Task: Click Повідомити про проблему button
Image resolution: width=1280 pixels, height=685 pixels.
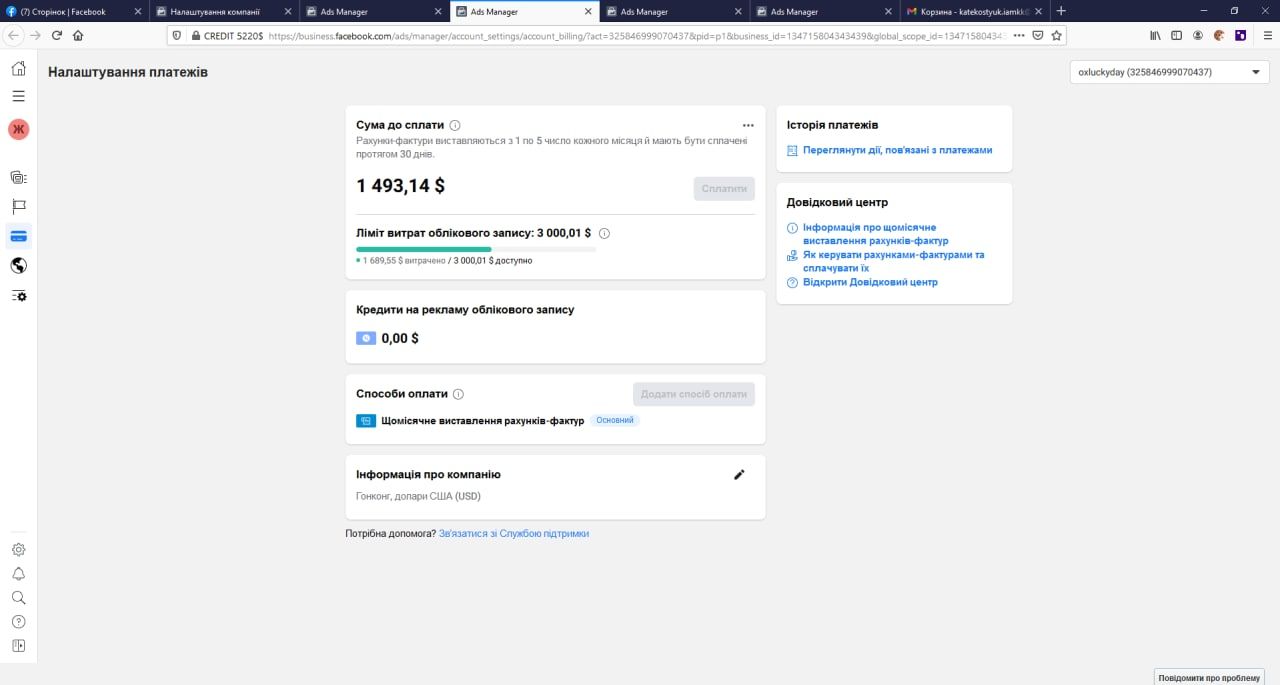Action: [x=1209, y=677]
